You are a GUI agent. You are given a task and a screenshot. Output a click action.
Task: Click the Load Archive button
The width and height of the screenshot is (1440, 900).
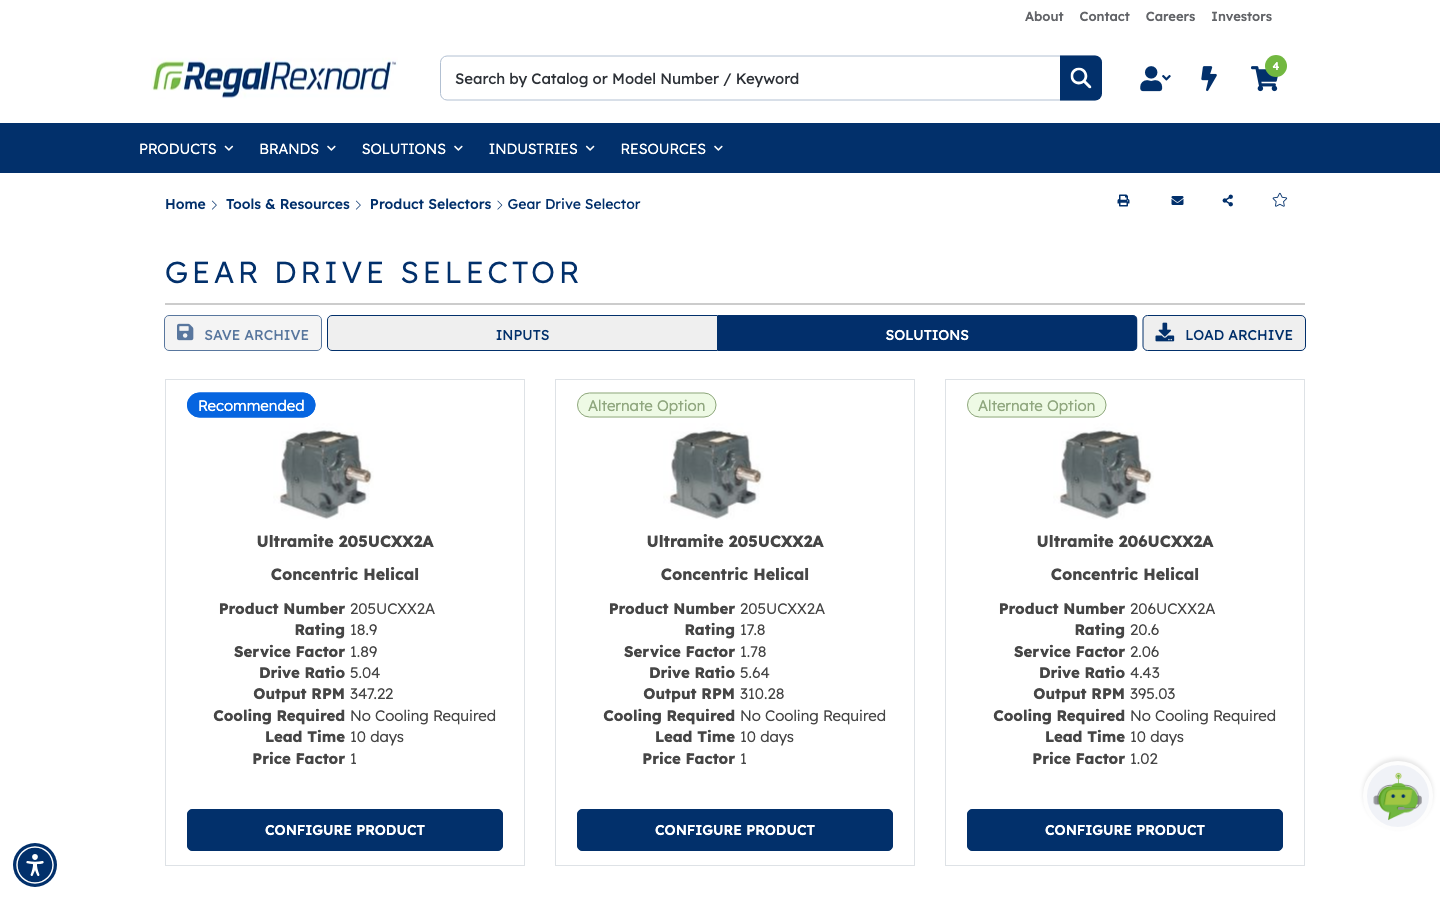pos(1224,334)
